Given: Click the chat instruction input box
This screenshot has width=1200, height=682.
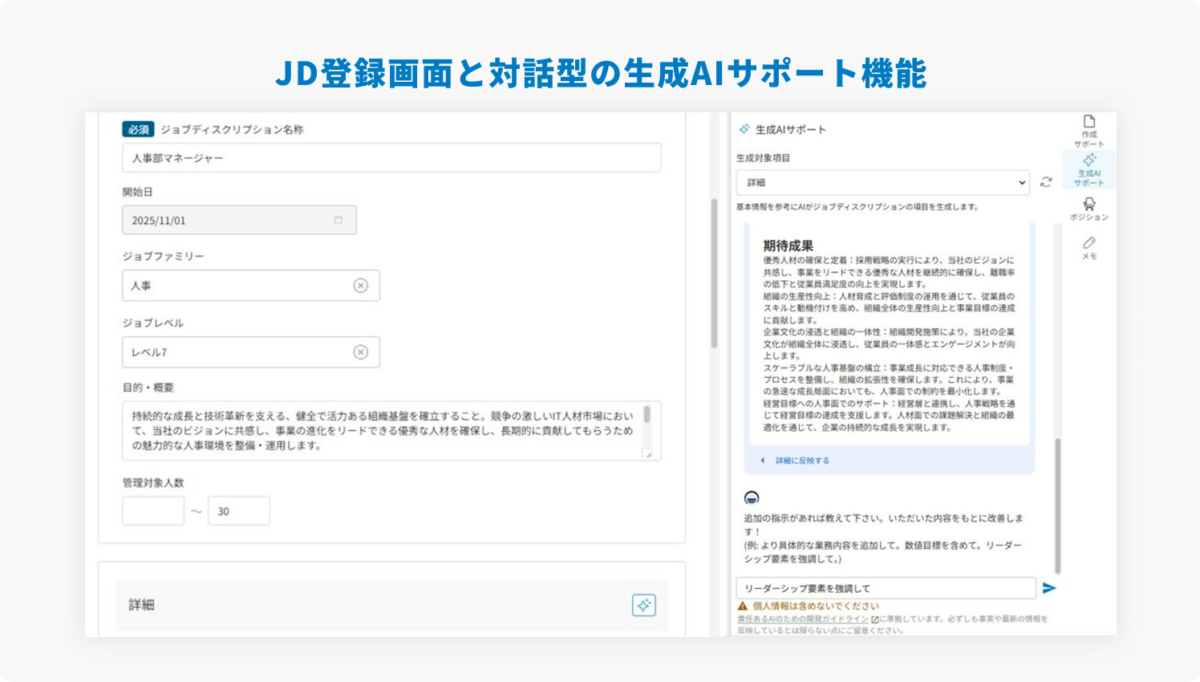Looking at the screenshot, I should click(885, 588).
